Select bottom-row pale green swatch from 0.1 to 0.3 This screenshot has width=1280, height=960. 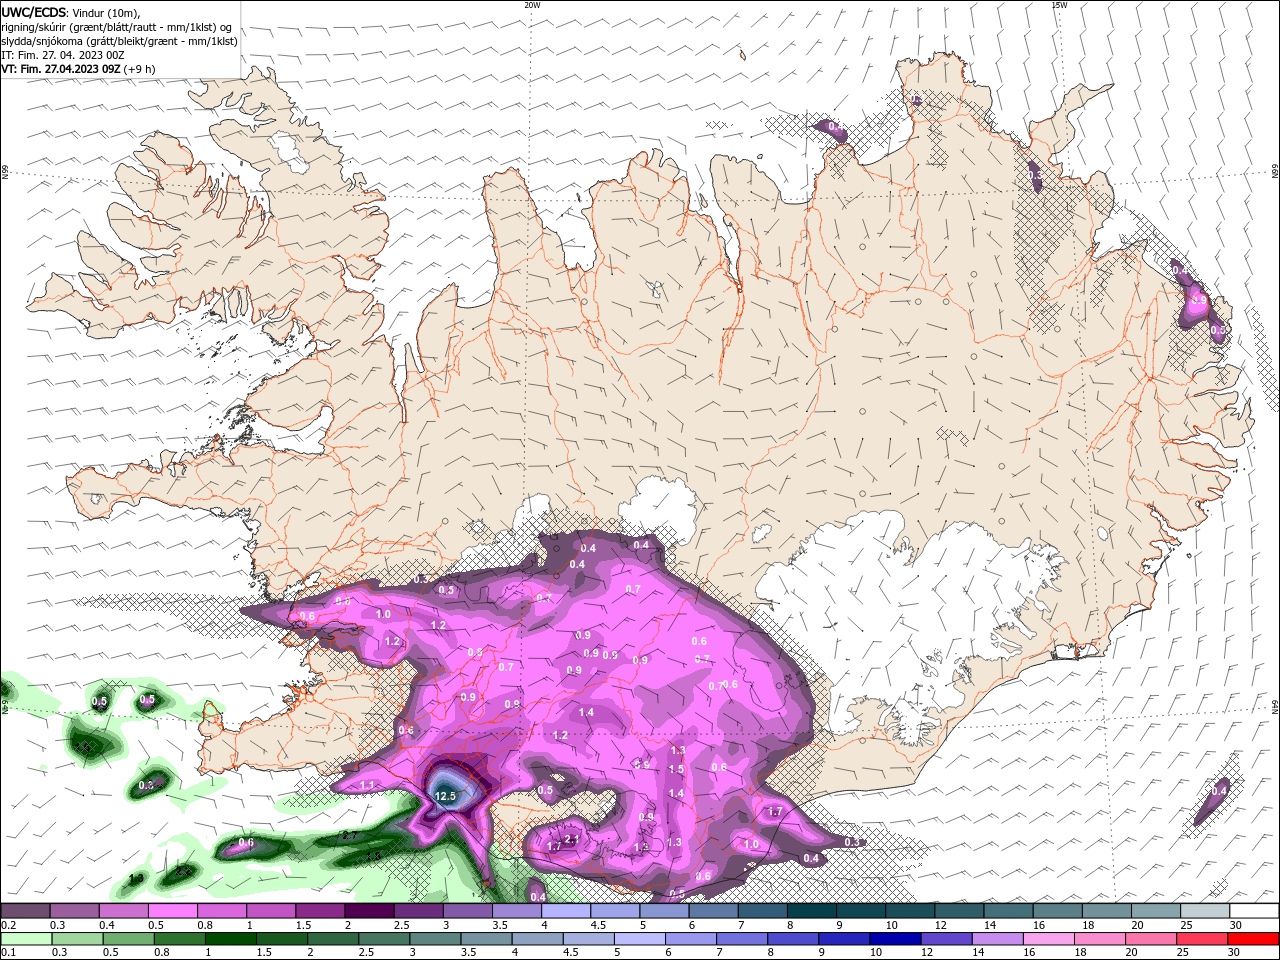coord(26,939)
